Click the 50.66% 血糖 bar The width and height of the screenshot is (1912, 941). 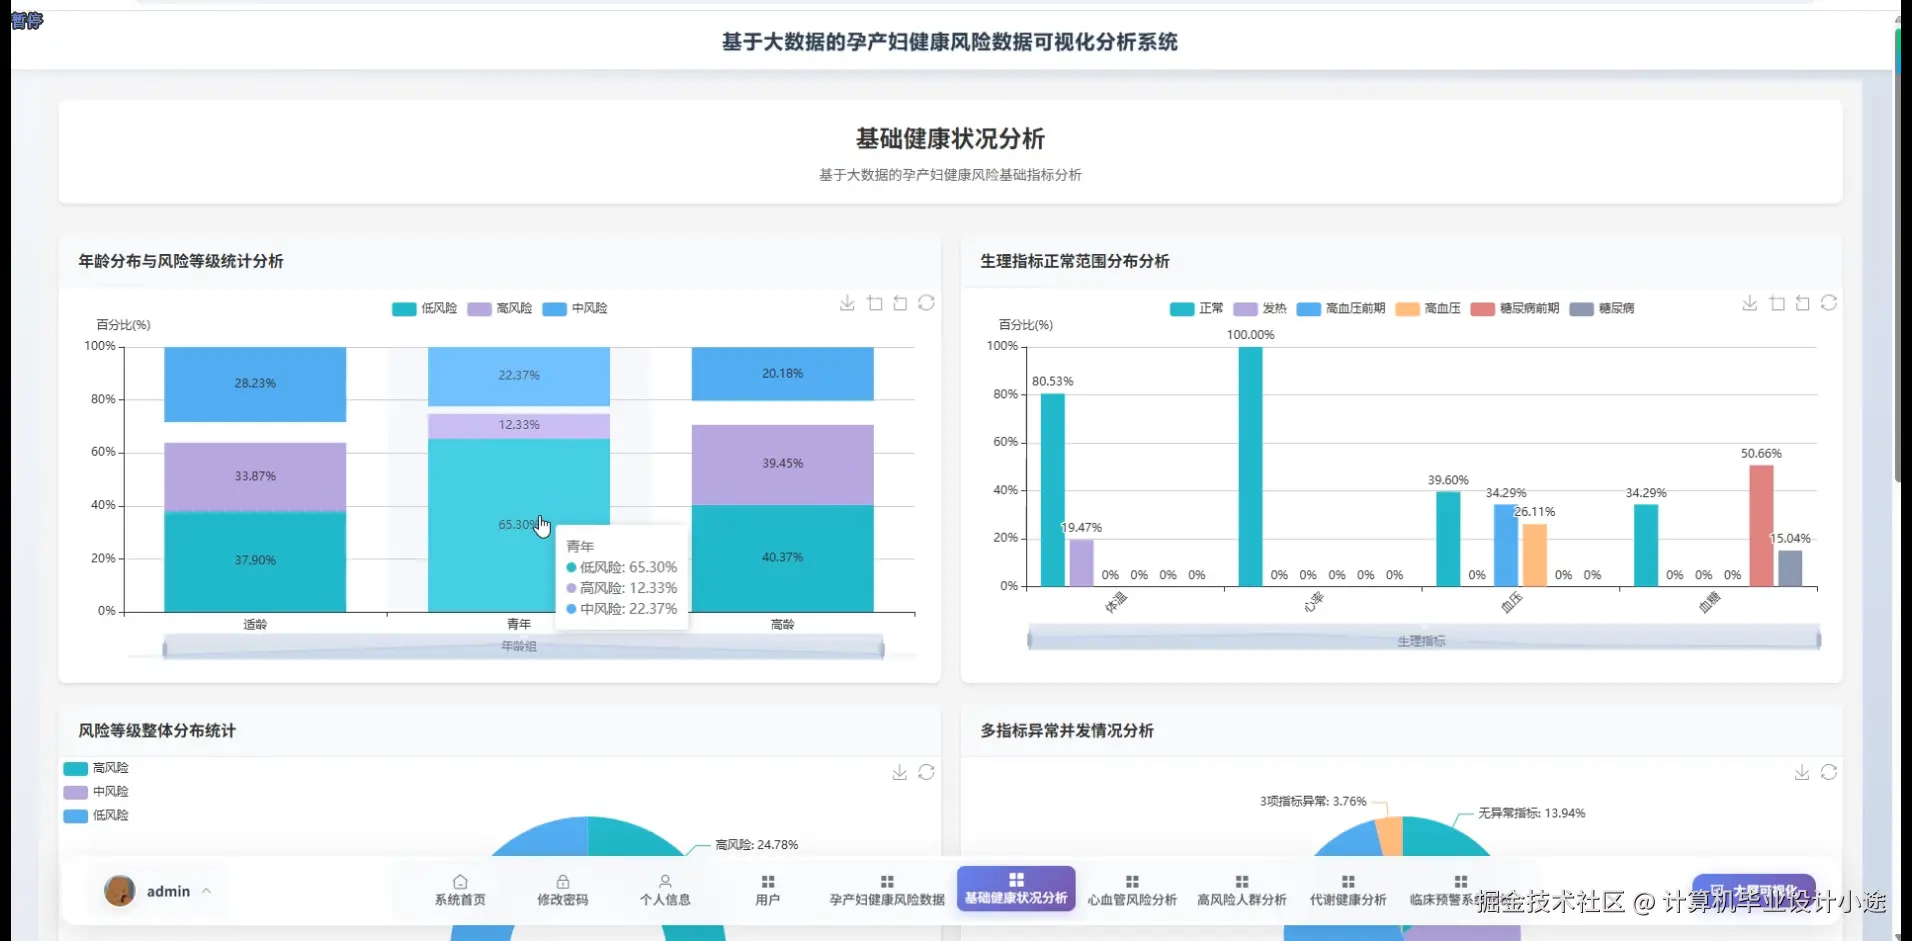tap(1761, 526)
